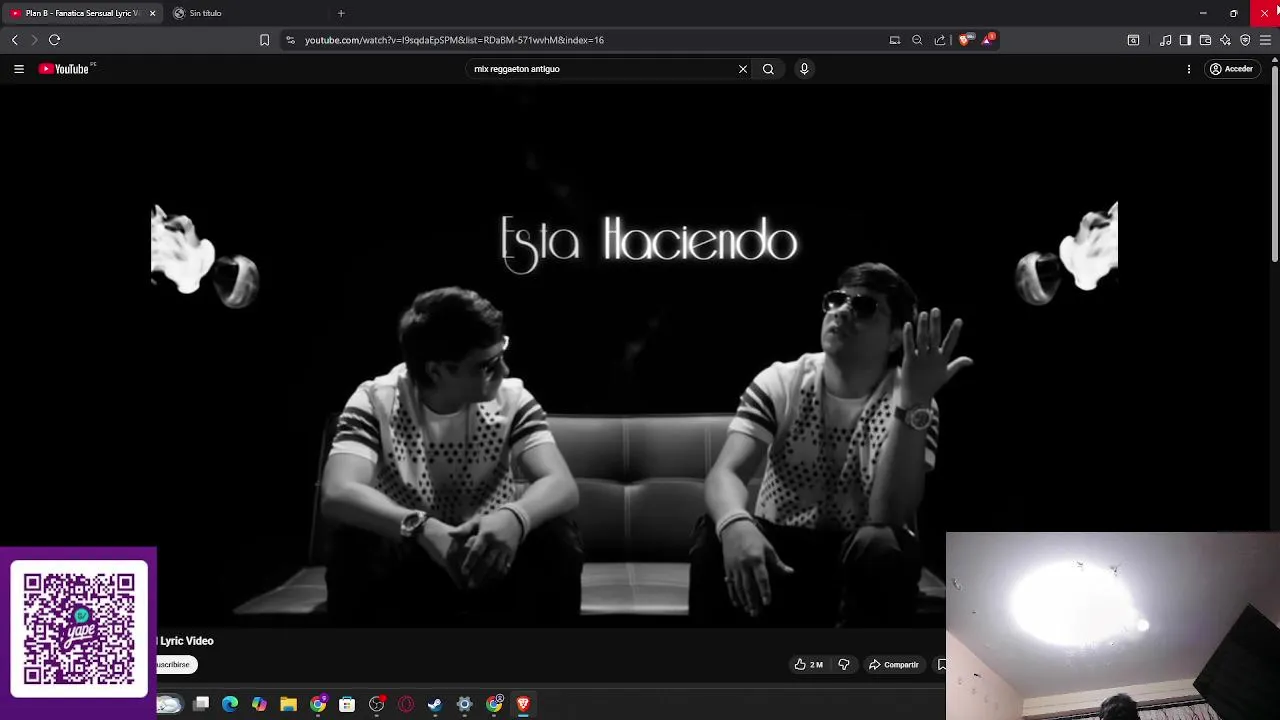
Task: Go to the YouTube home logo
Action: [x=66, y=69]
